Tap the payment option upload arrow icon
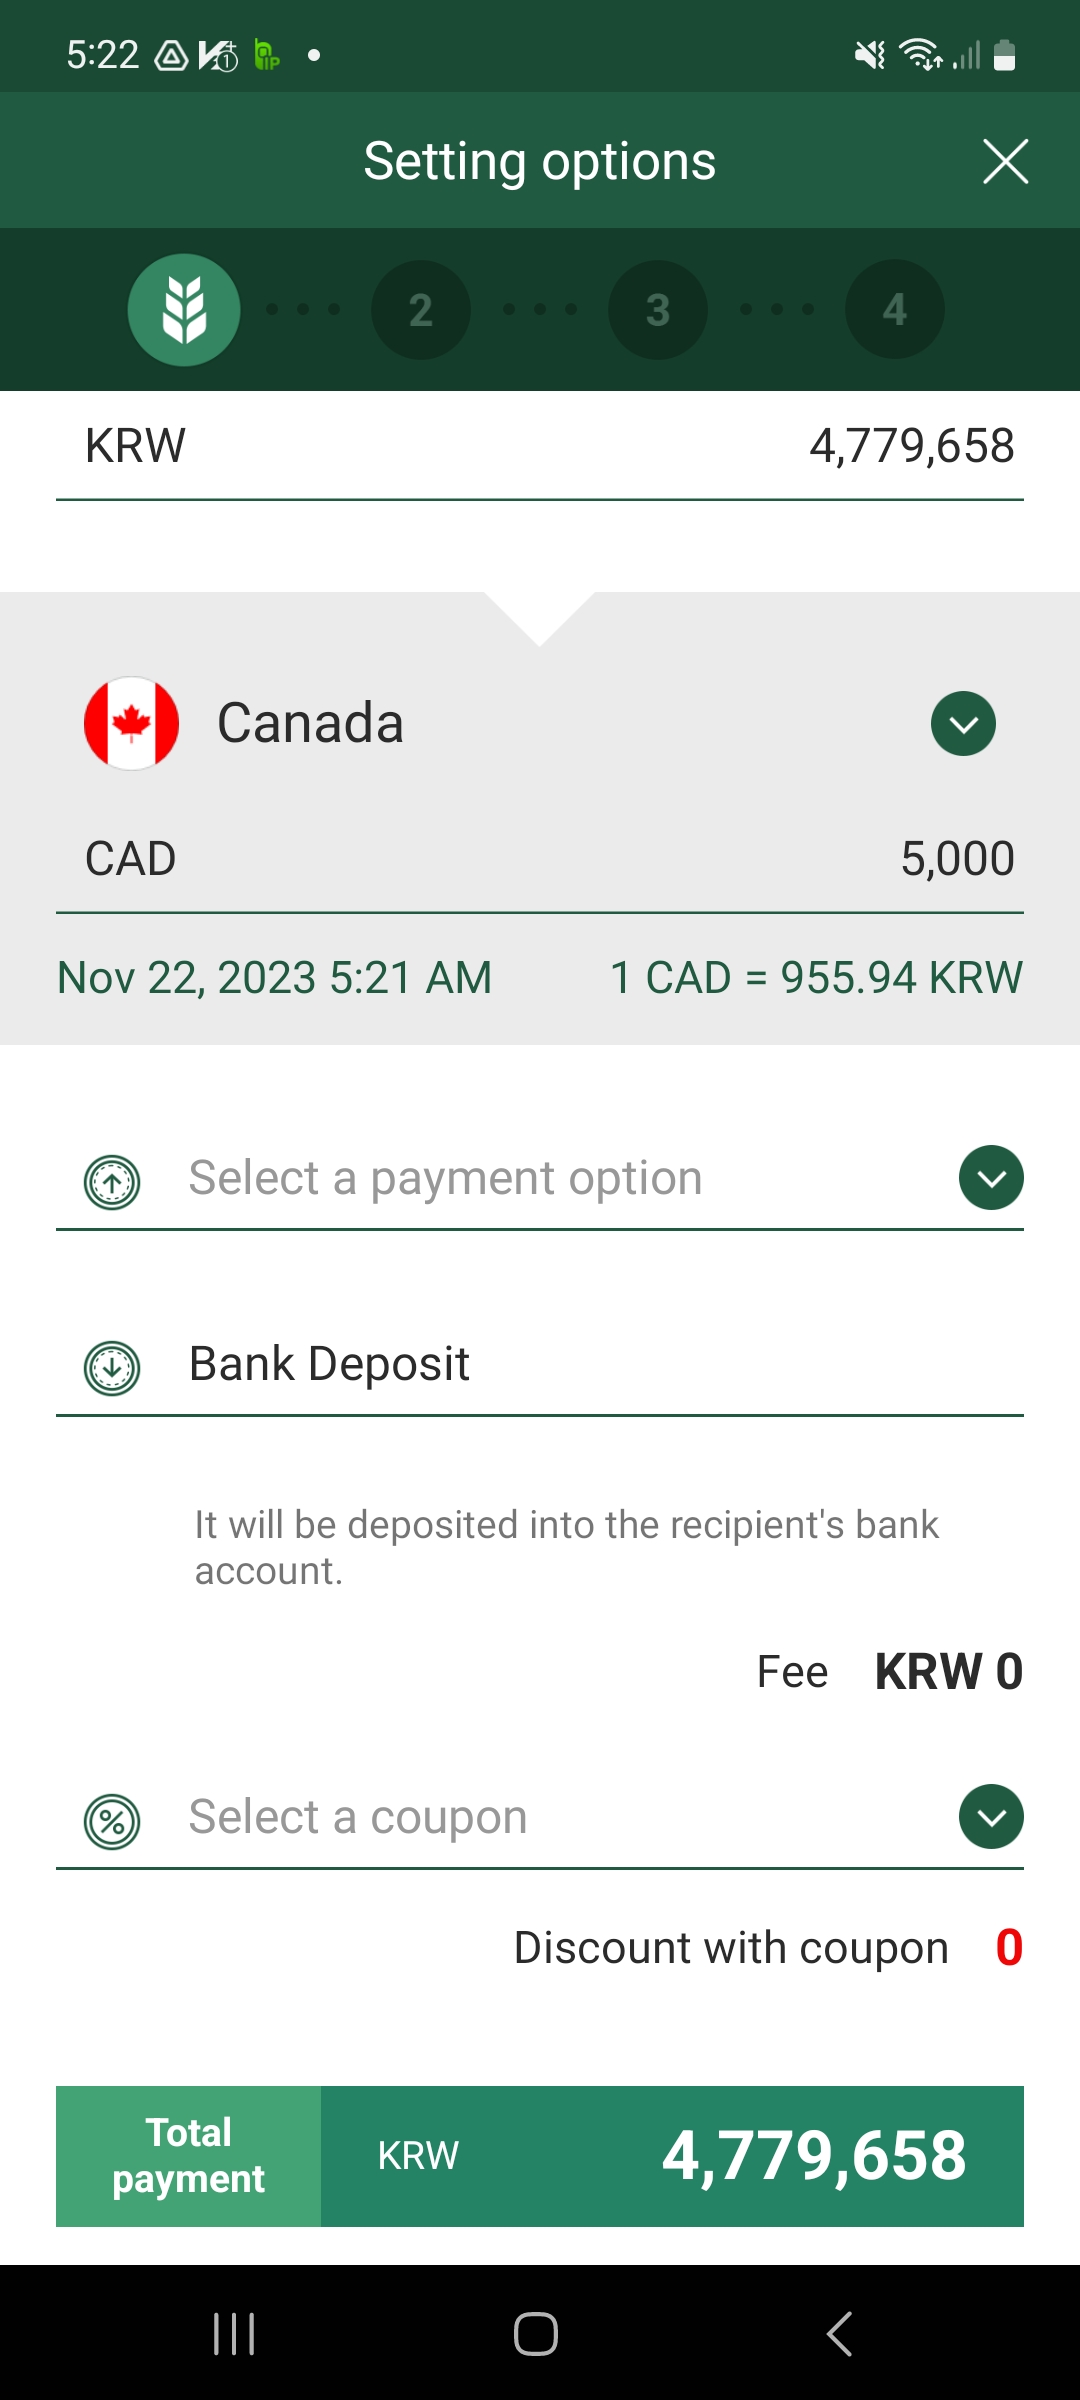 pyautogui.click(x=112, y=1182)
